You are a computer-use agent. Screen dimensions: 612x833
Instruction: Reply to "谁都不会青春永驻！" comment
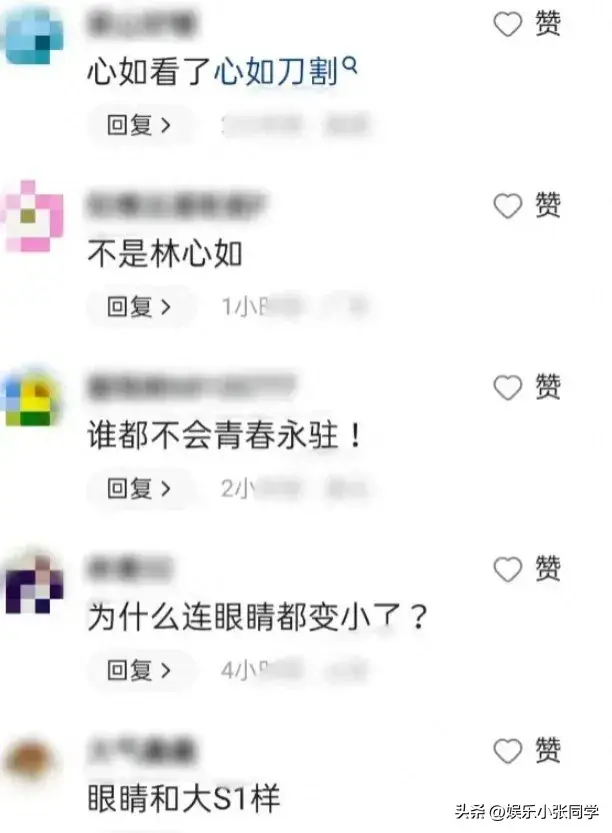(140, 489)
